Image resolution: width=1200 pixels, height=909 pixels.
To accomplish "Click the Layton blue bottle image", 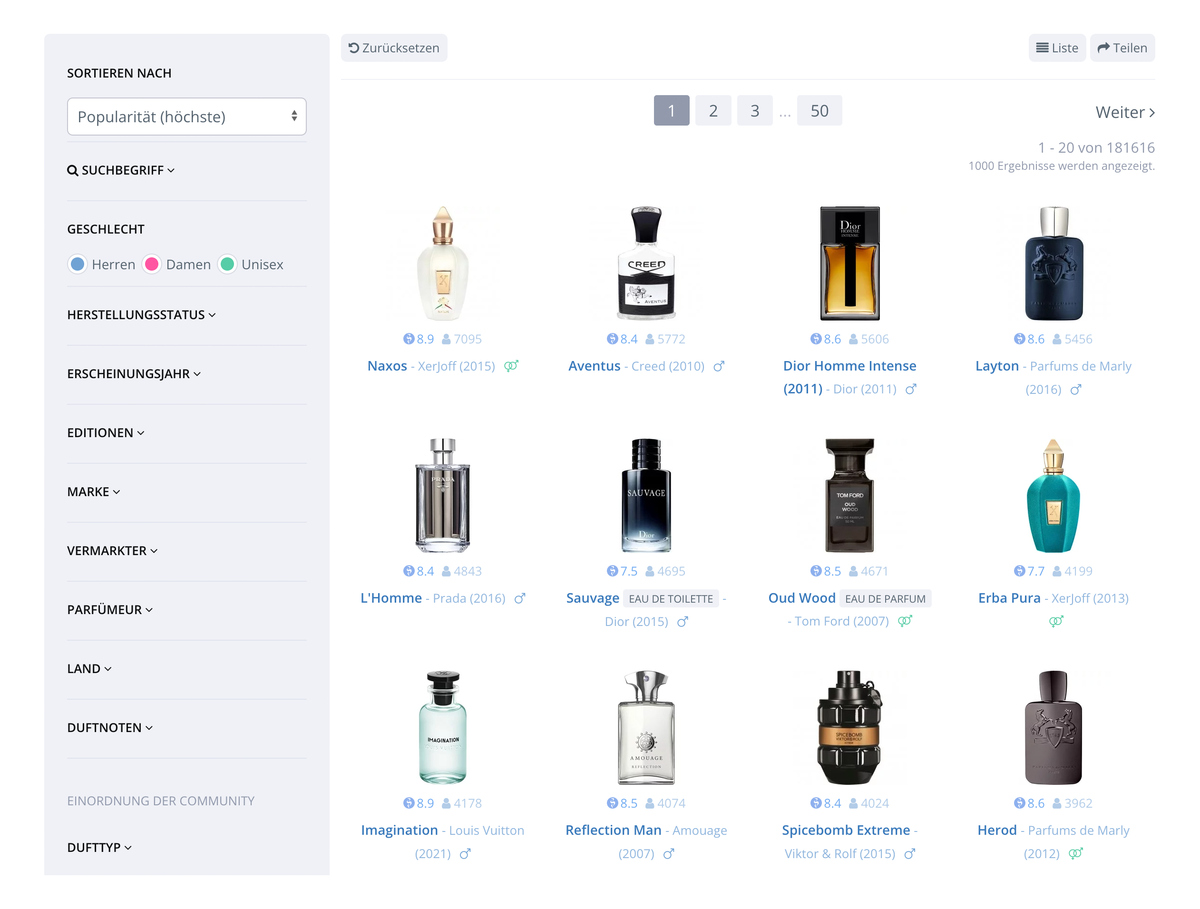I will 1054,263.
